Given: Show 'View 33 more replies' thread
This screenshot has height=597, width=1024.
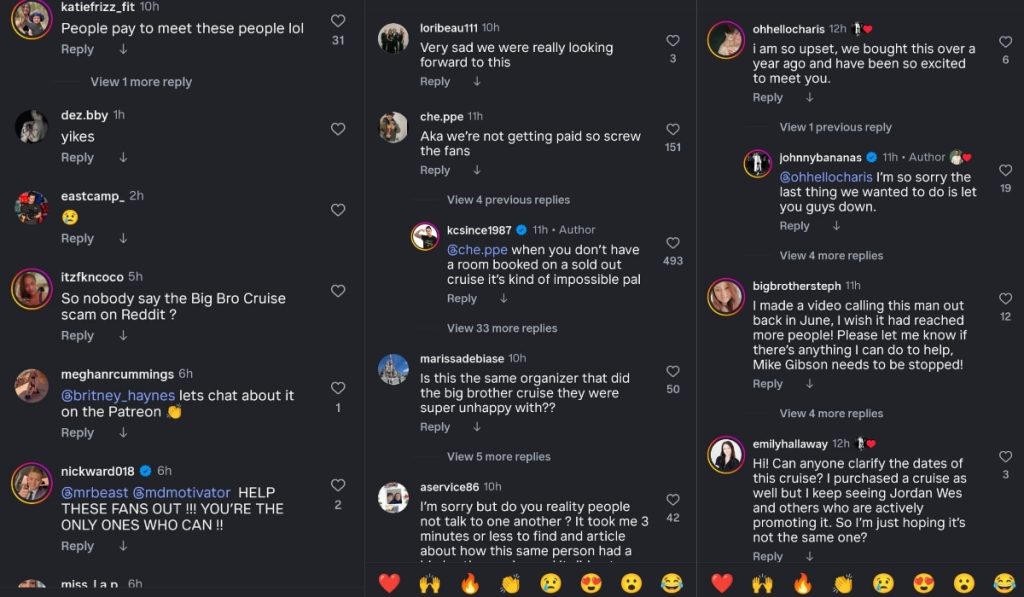Looking at the screenshot, I should (x=502, y=328).
